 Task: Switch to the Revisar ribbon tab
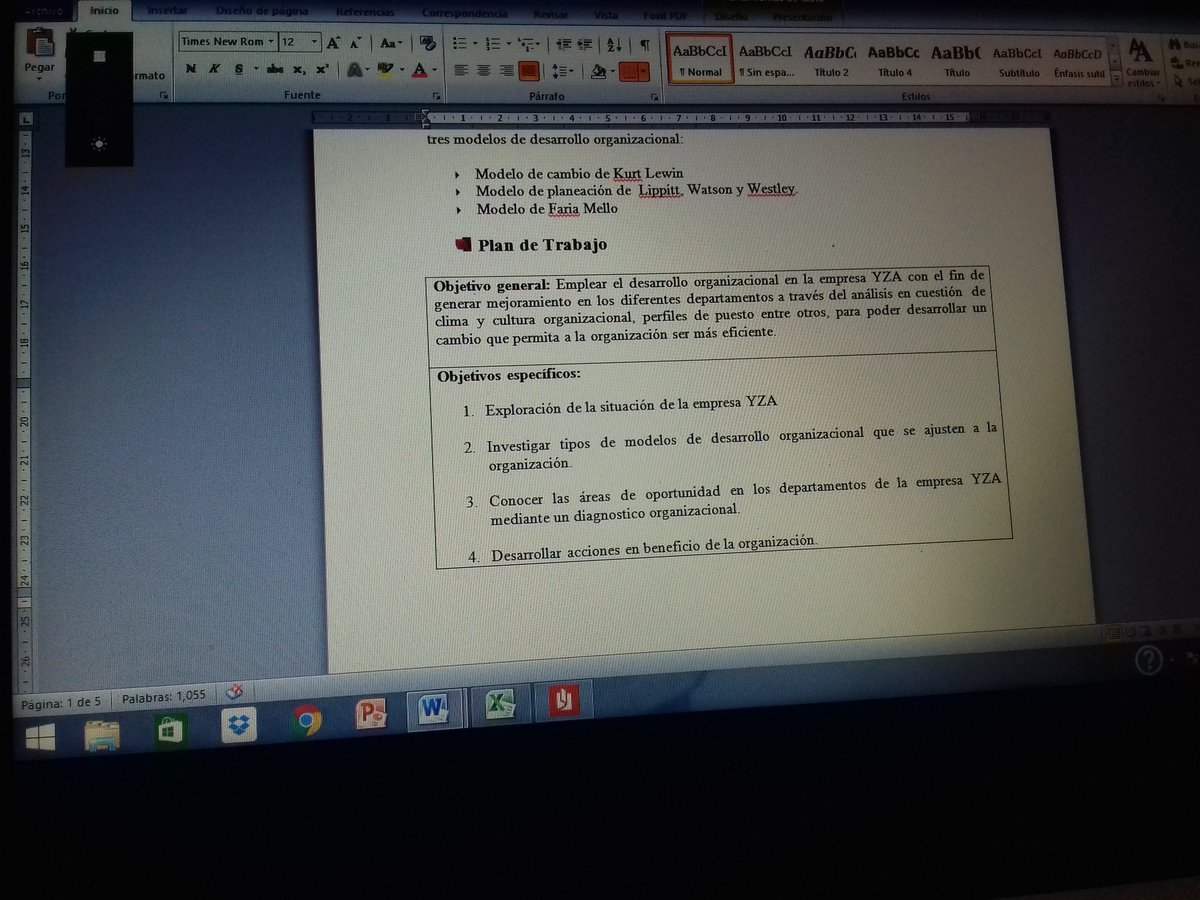point(550,14)
